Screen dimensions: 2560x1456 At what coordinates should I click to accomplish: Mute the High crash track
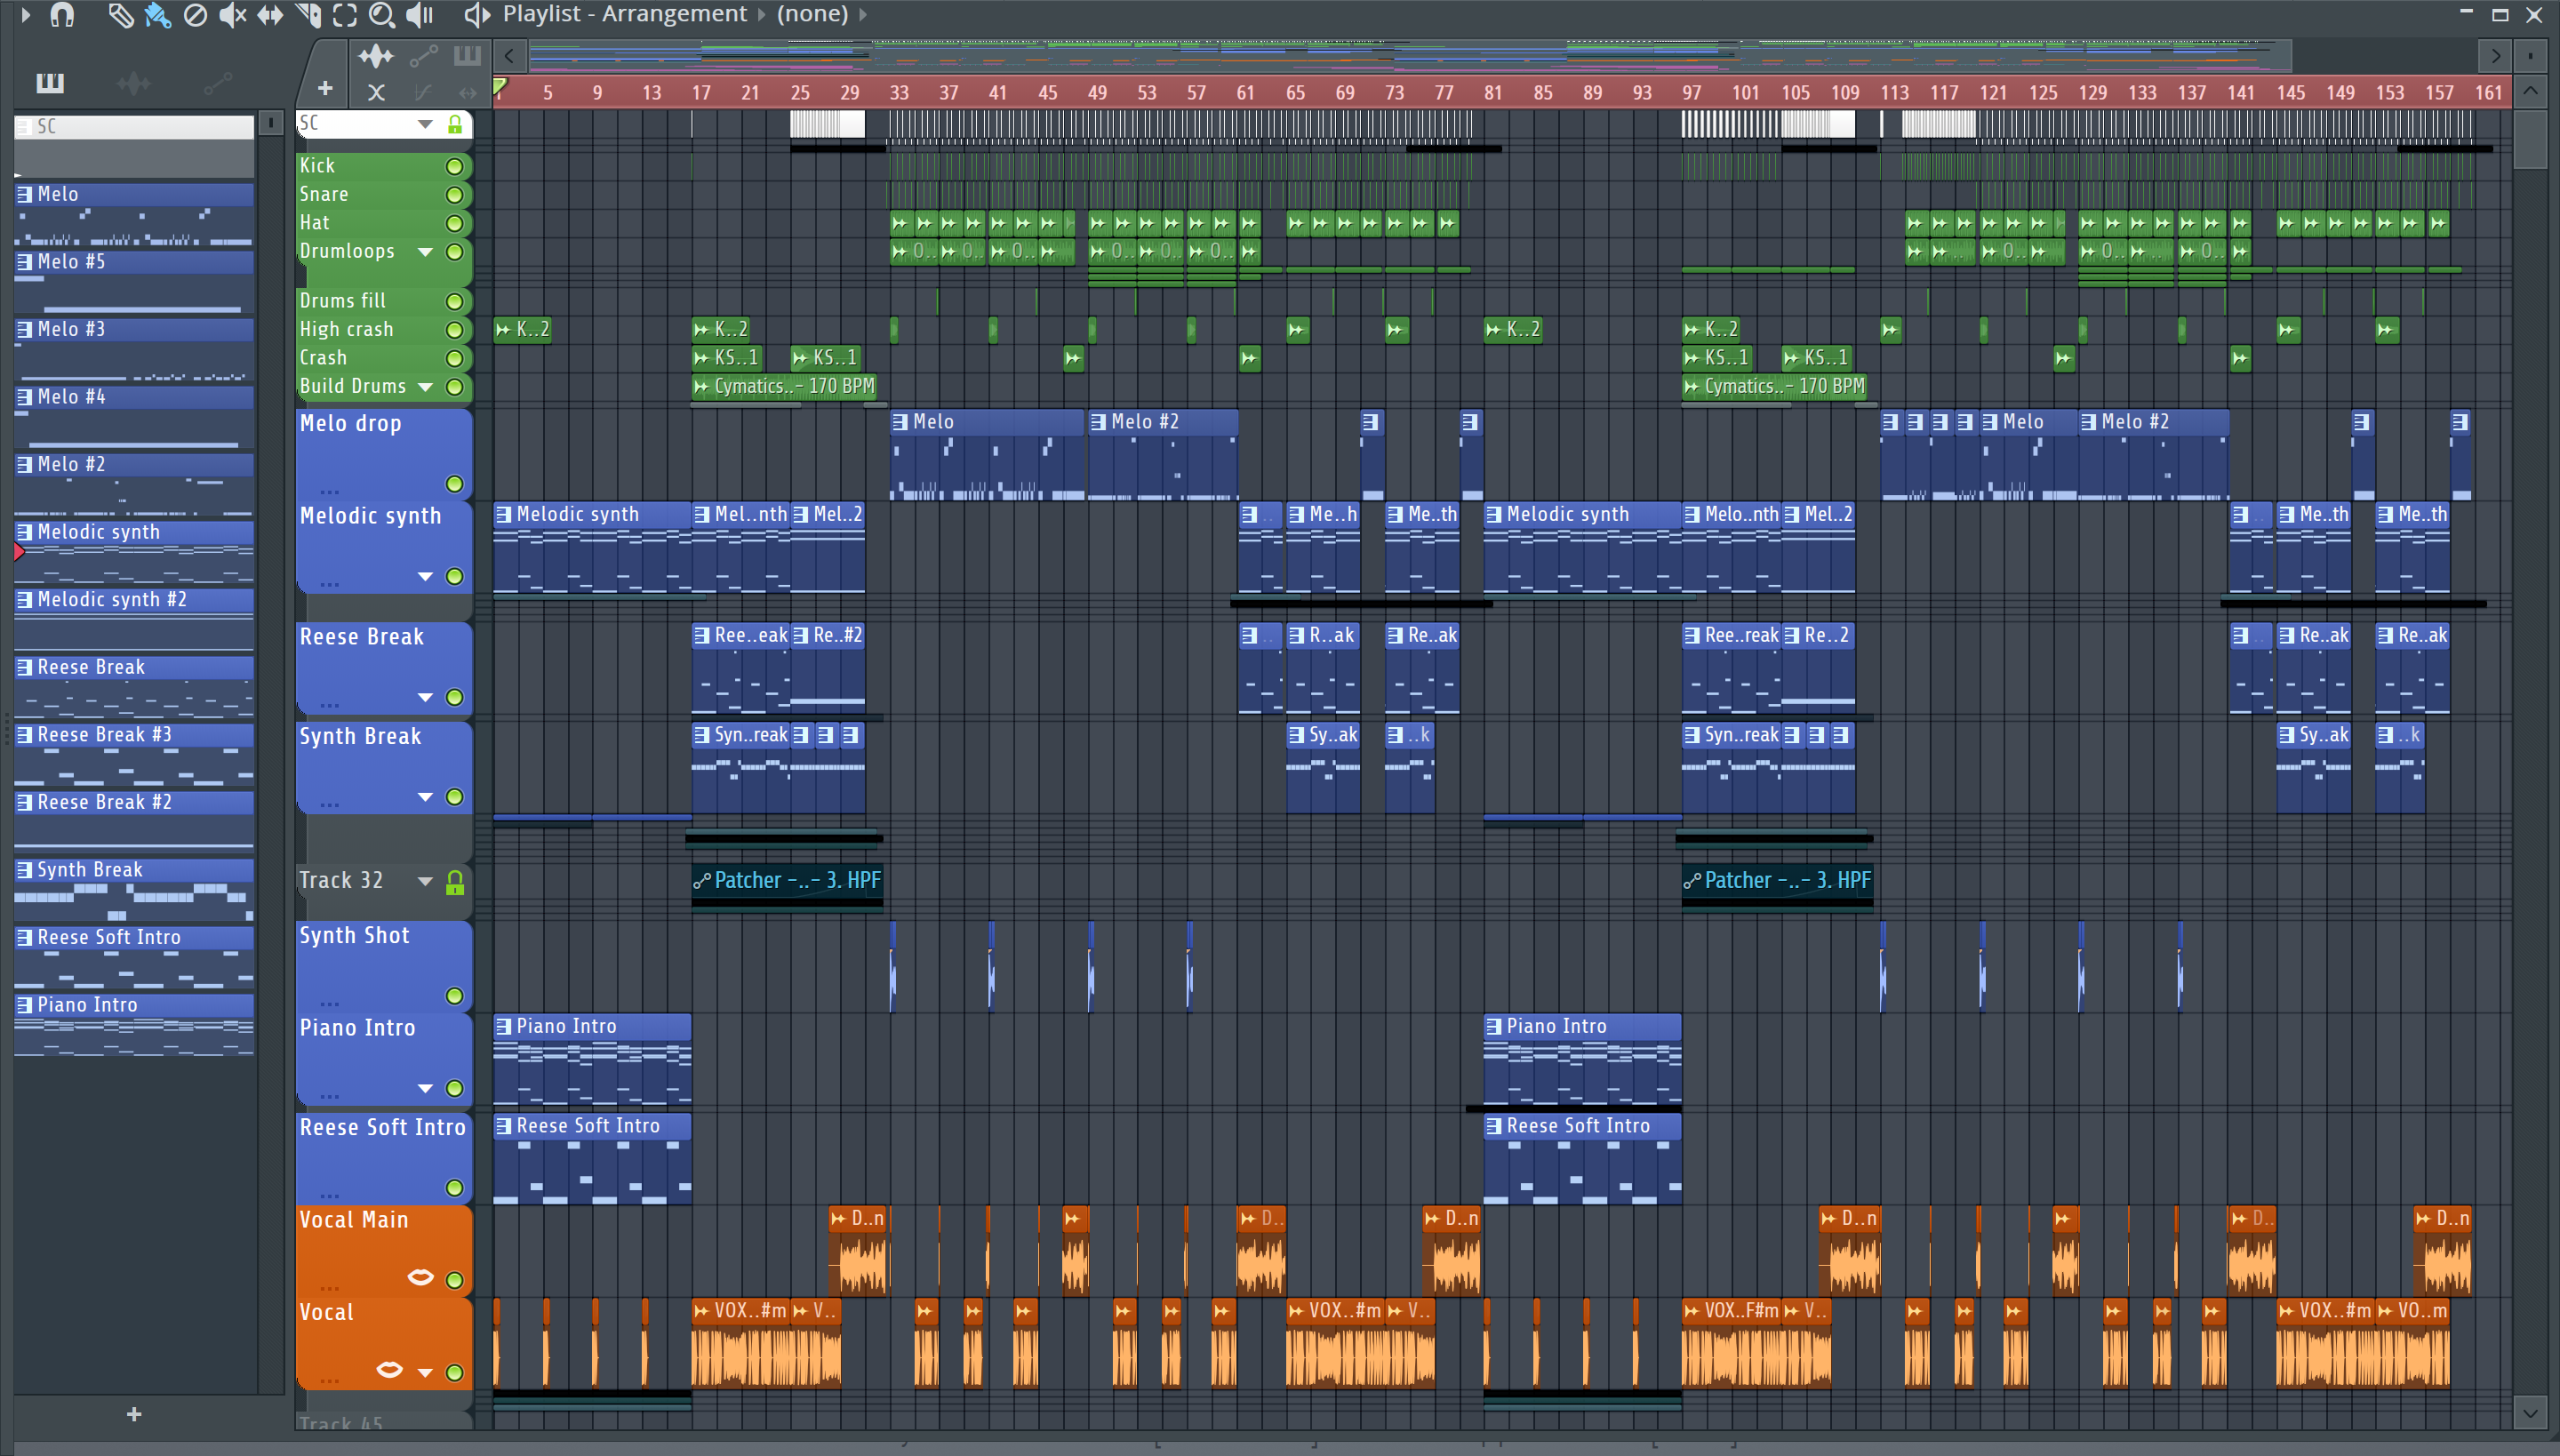point(454,329)
